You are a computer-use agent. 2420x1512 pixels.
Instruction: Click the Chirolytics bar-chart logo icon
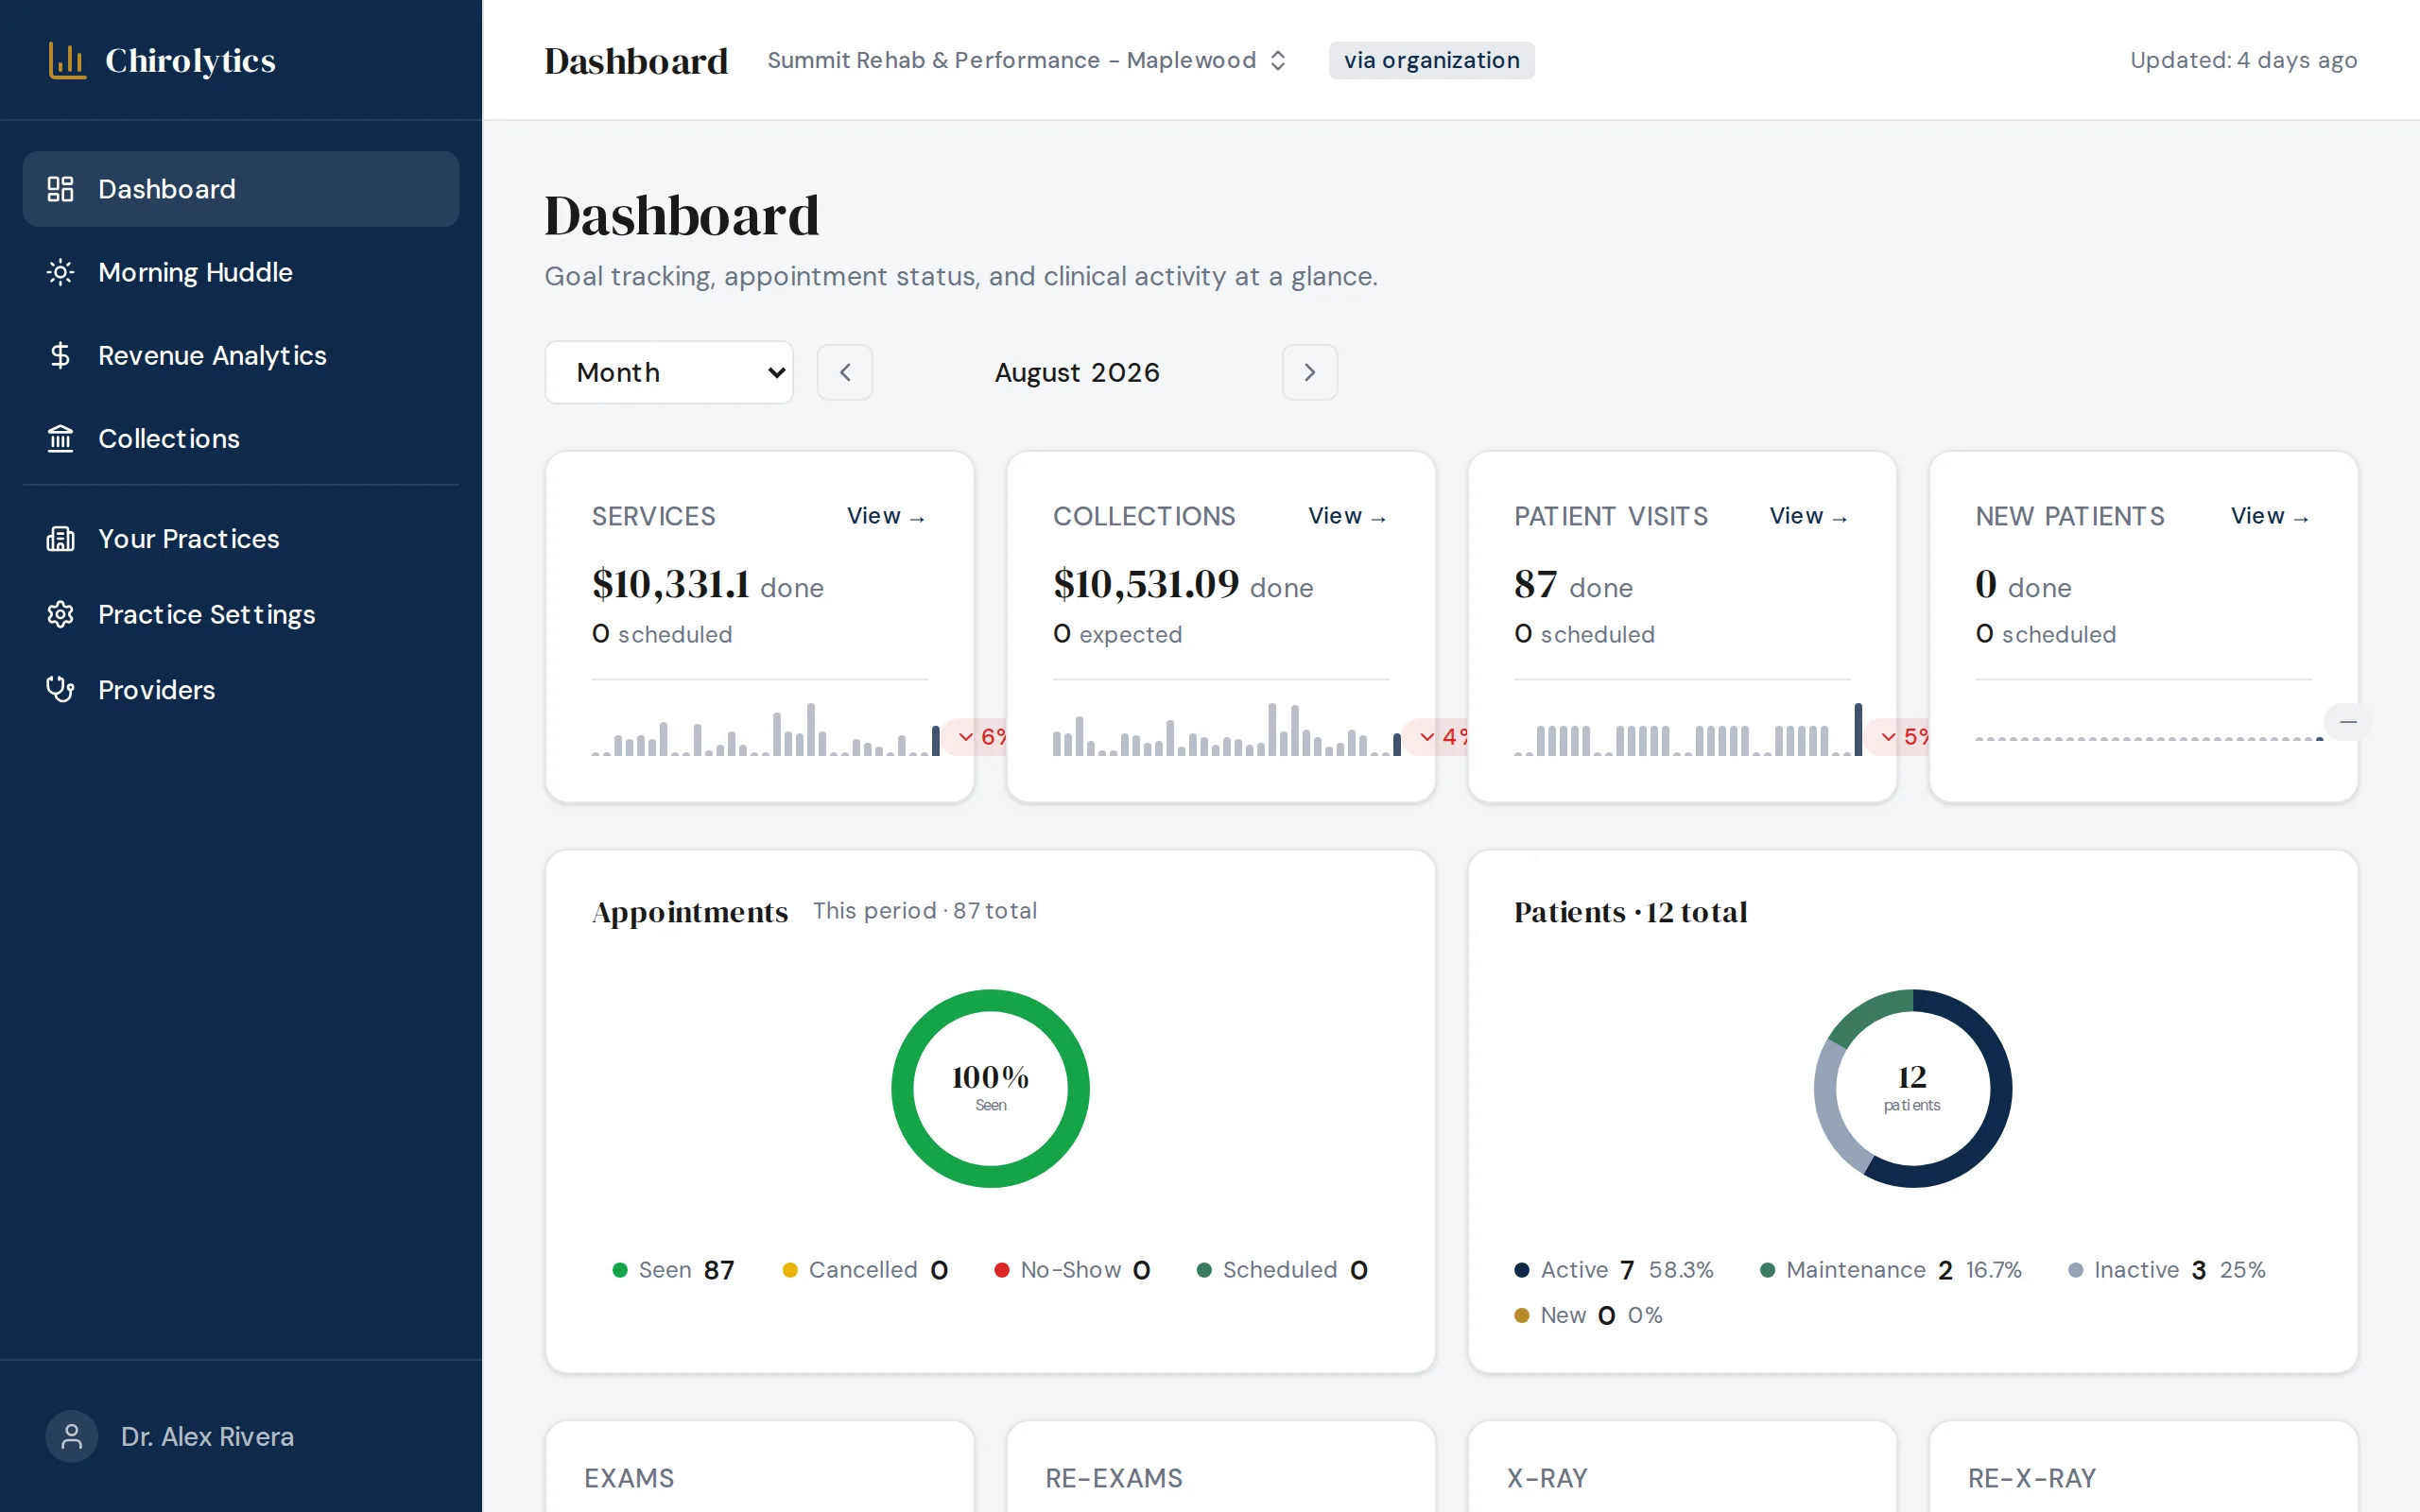click(67, 60)
